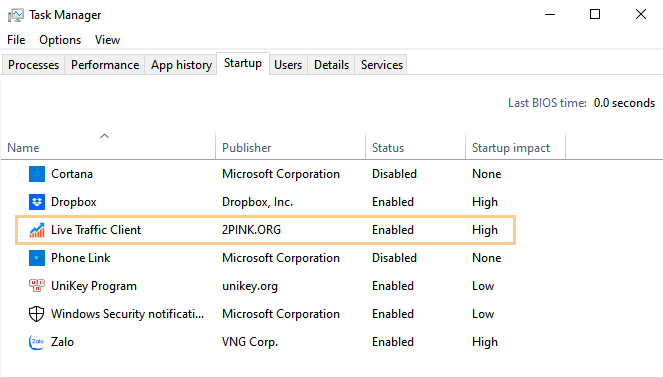The image size is (663, 377).
Task: Select the Windows Security notification entry
Action: (x=127, y=314)
